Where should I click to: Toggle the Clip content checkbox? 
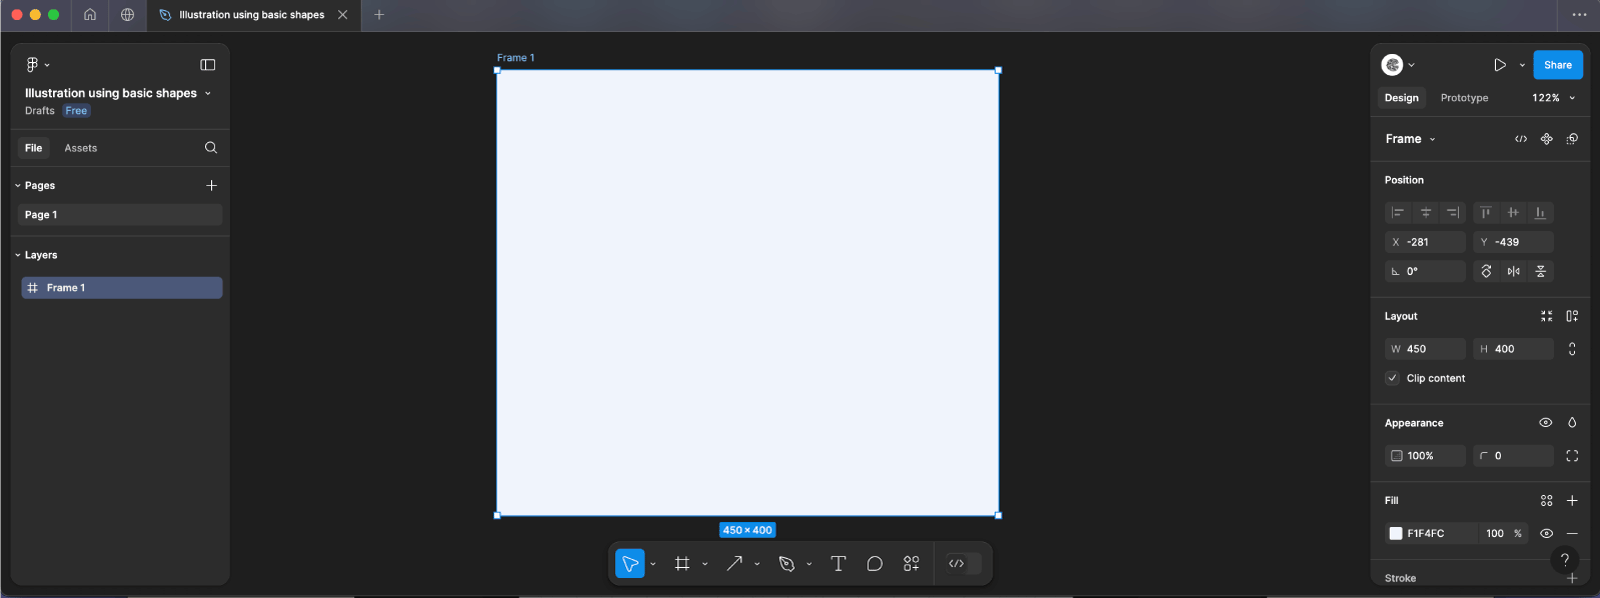pos(1392,378)
